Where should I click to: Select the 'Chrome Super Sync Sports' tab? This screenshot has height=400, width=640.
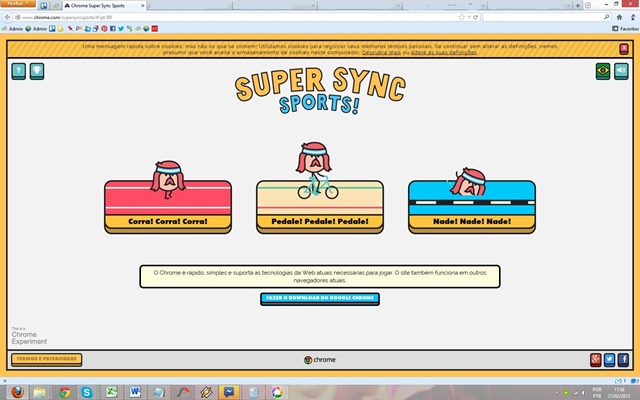point(104,6)
